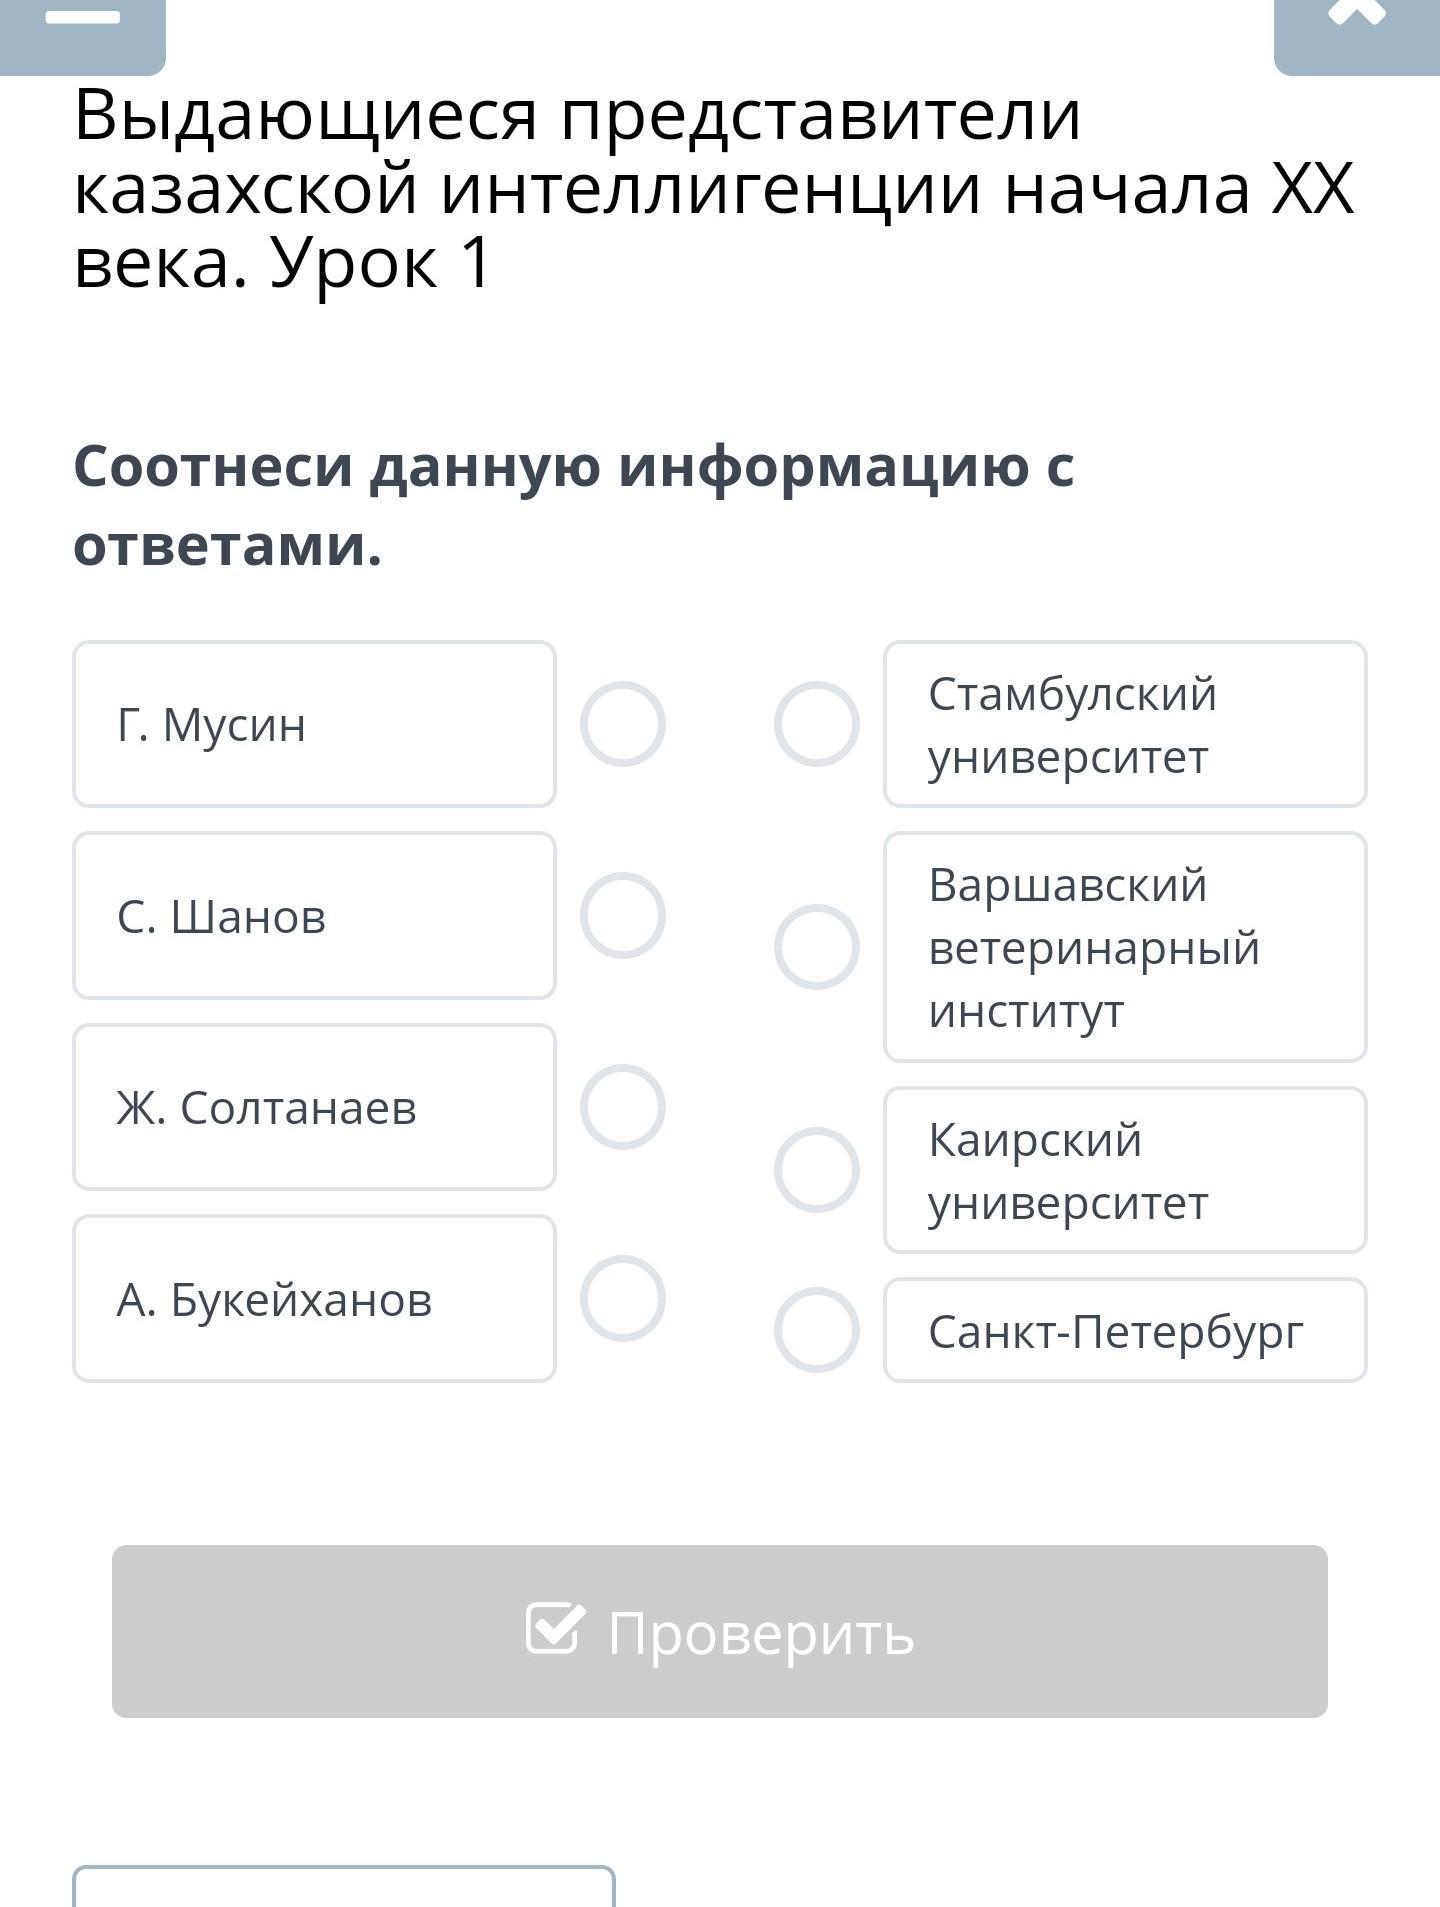Click the А. Букейханов answer card

pos(314,1298)
